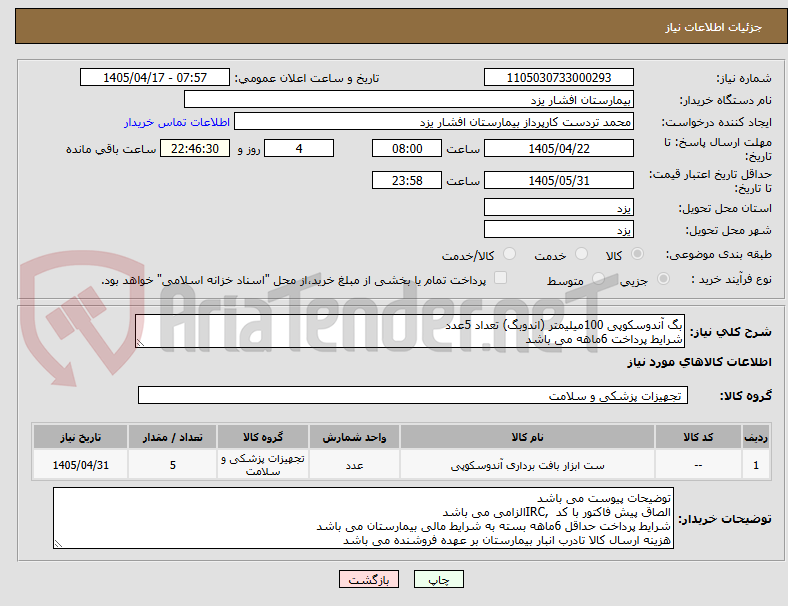Toggle the اسناد خزانه اسلامی payment checkbox

[501, 278]
